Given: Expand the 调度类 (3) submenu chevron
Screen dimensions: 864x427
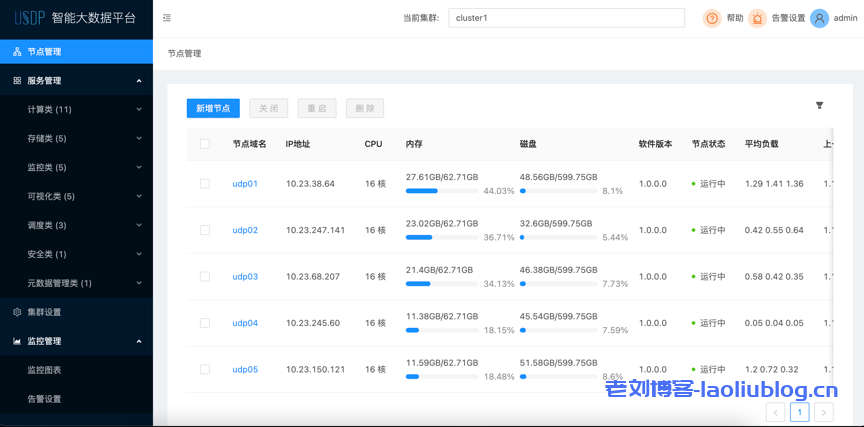Looking at the screenshot, I should [x=139, y=225].
